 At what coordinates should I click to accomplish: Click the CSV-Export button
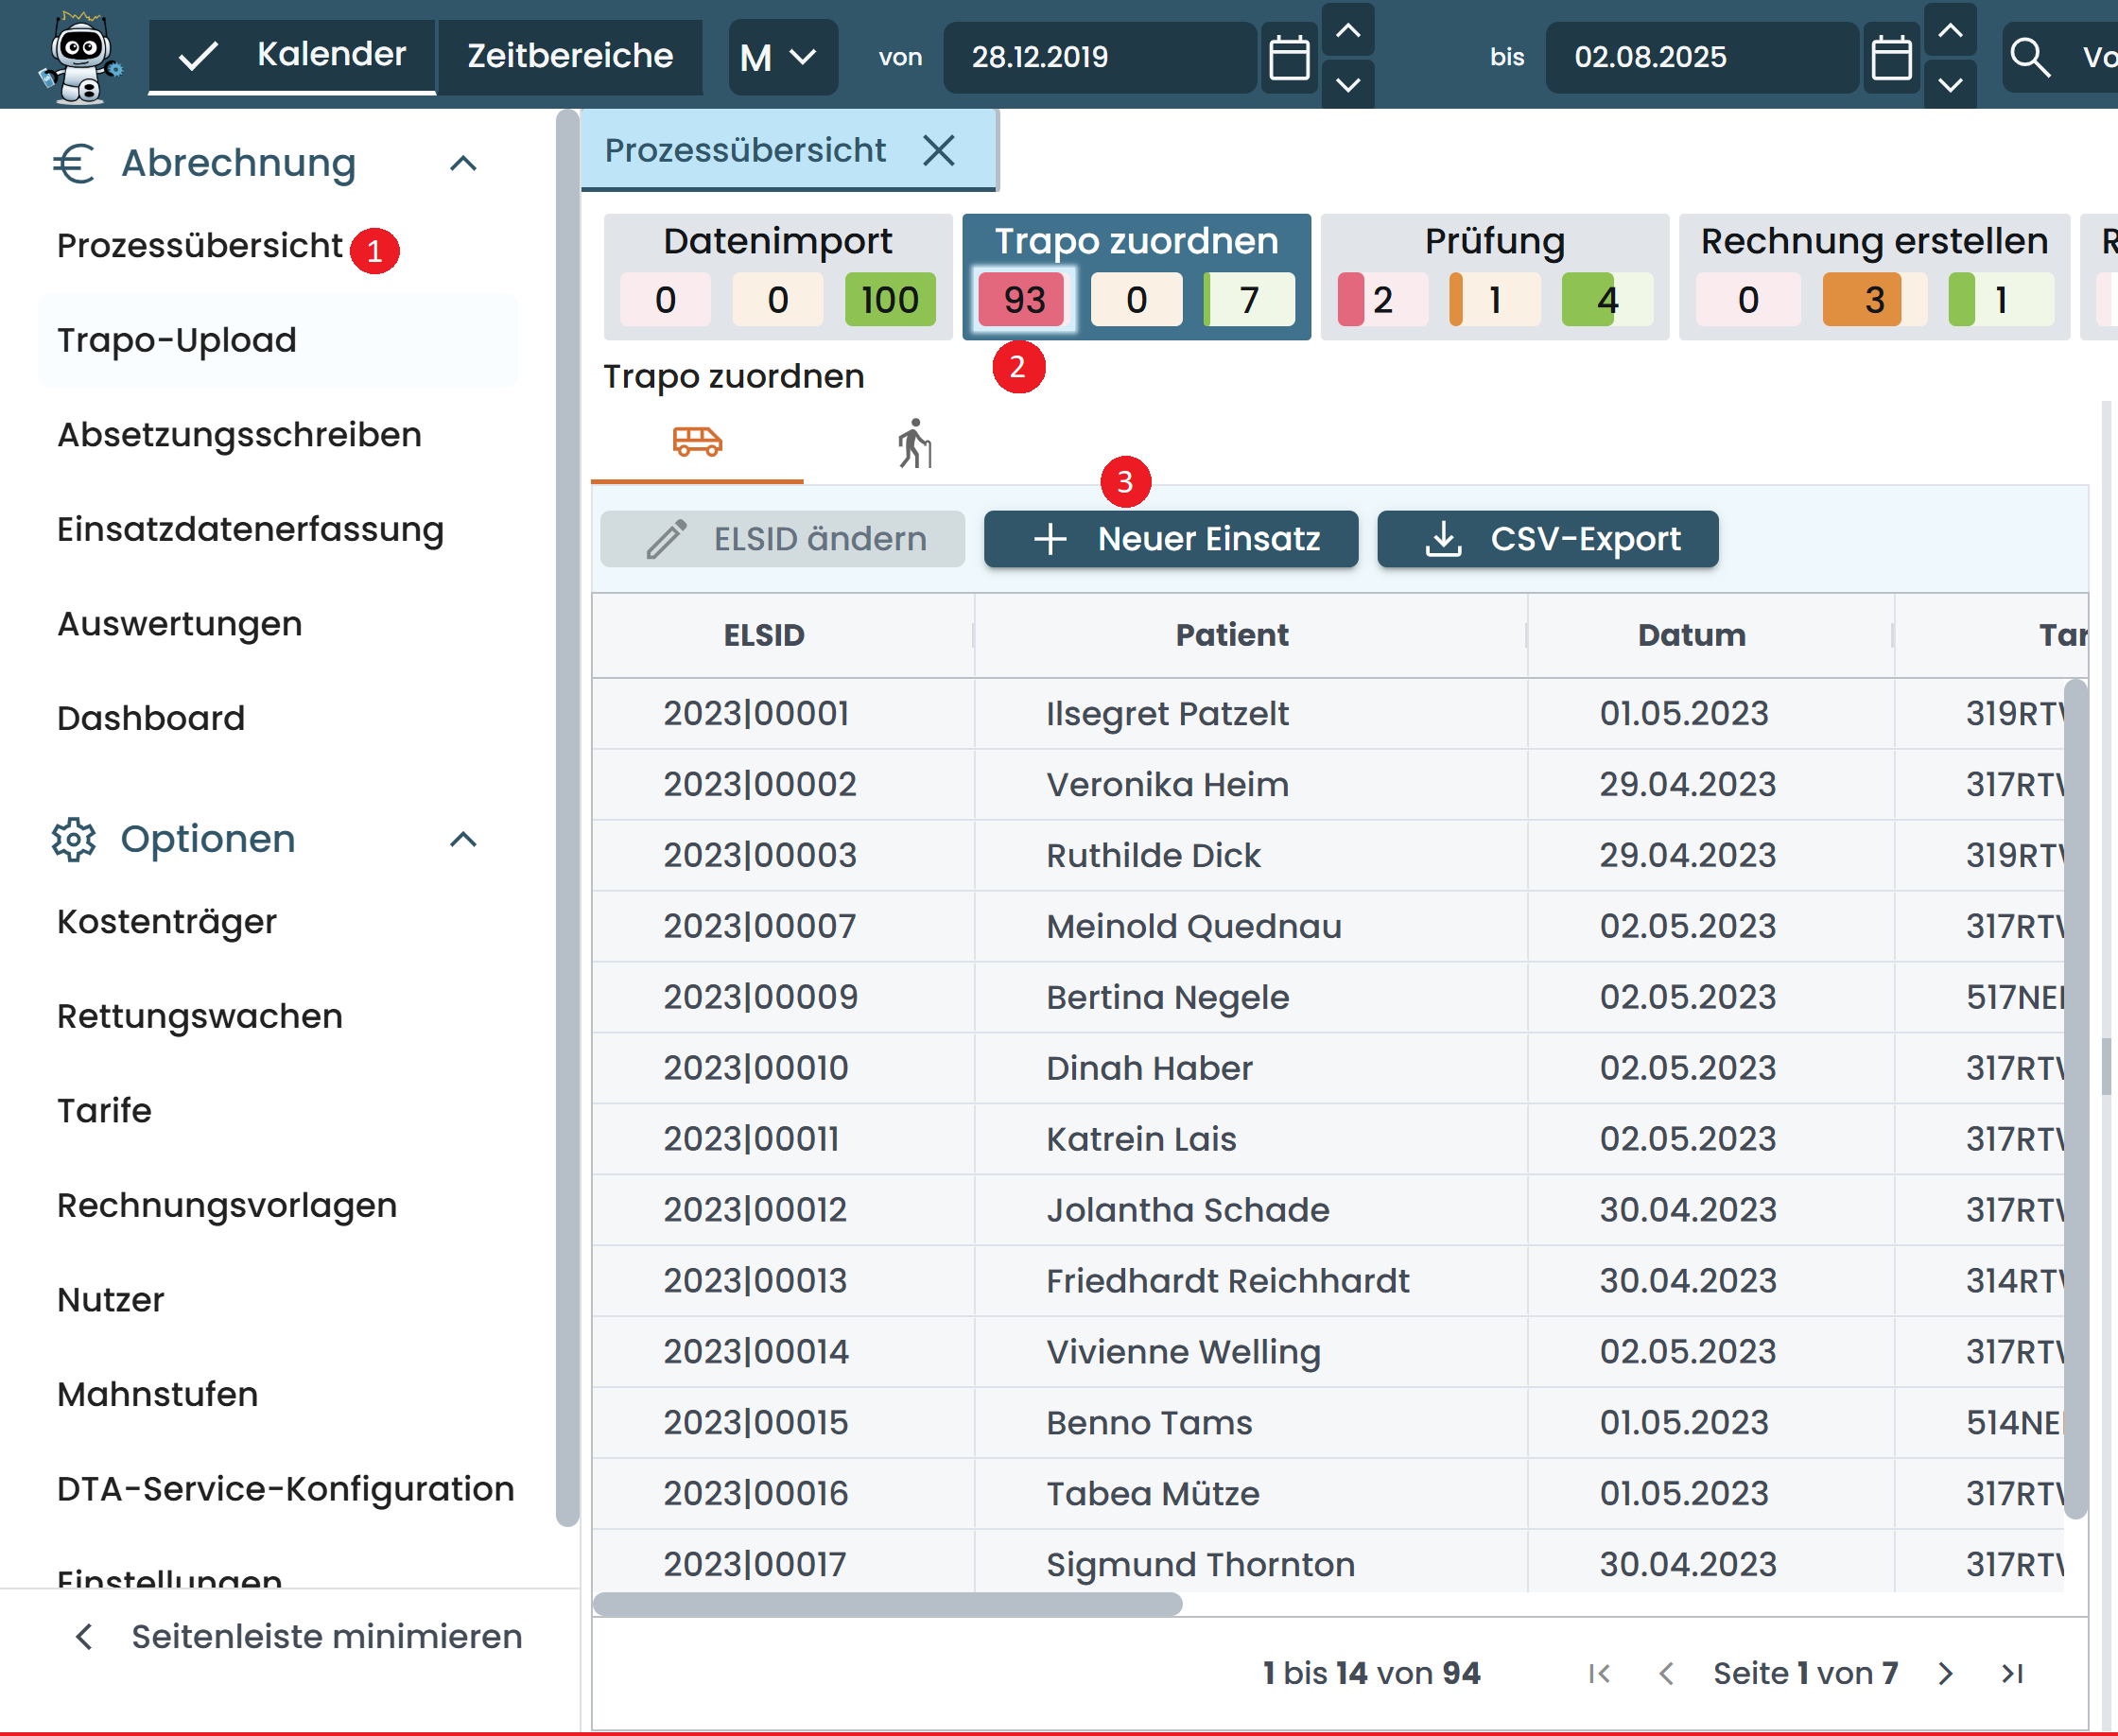[x=1546, y=539]
